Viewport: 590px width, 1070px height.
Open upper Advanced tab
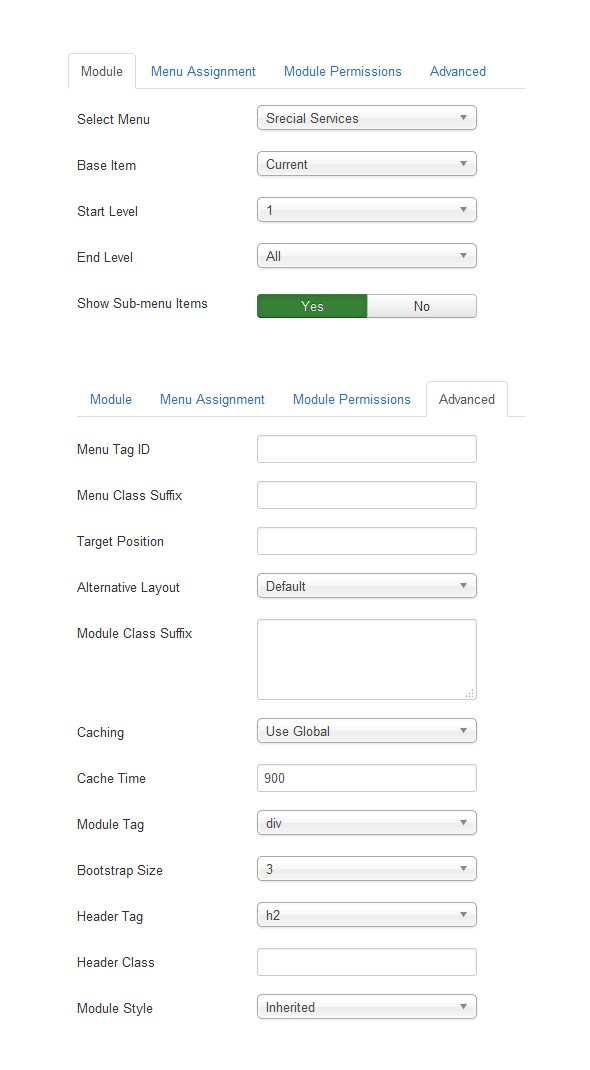(458, 72)
